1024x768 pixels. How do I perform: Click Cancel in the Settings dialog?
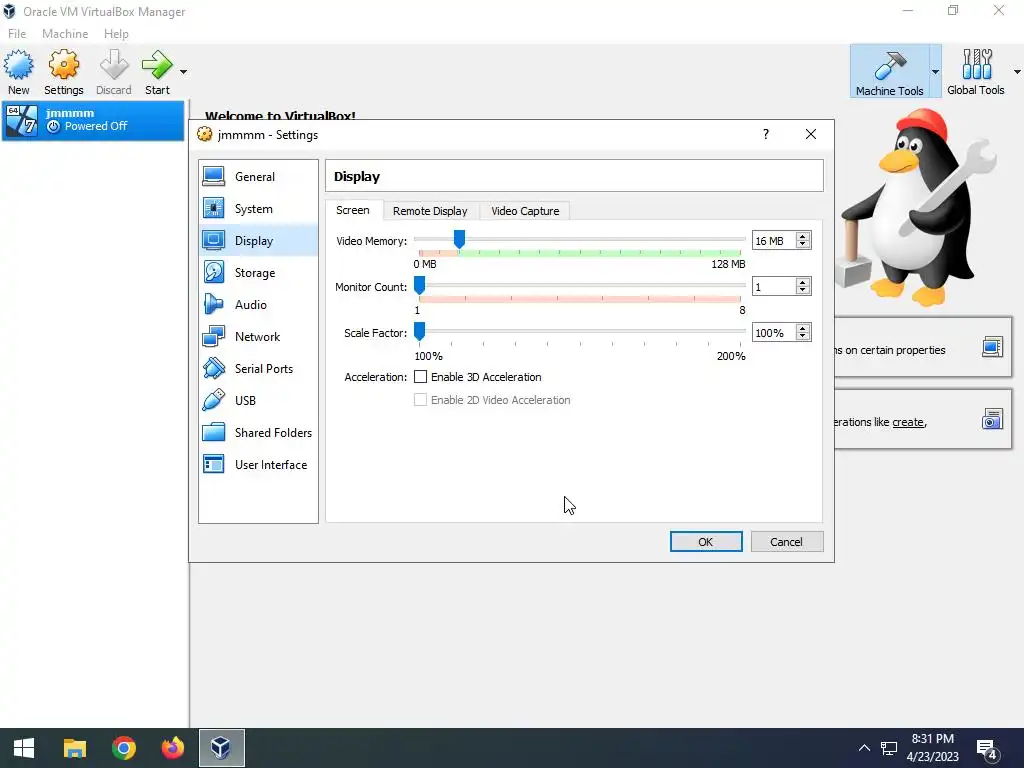pos(786,541)
